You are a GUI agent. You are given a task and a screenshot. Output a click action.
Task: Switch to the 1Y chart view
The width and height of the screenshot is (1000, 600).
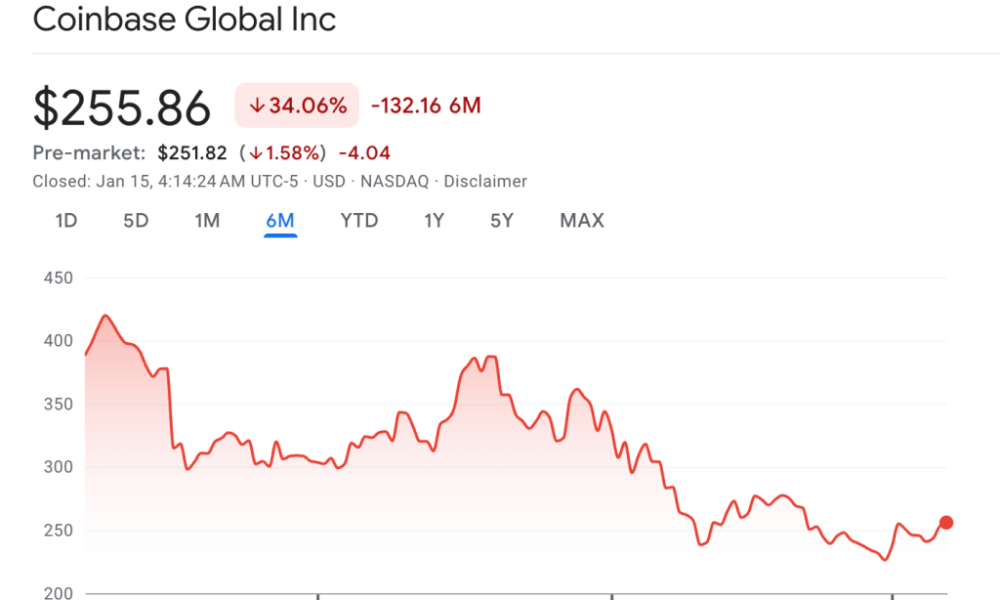click(x=434, y=220)
